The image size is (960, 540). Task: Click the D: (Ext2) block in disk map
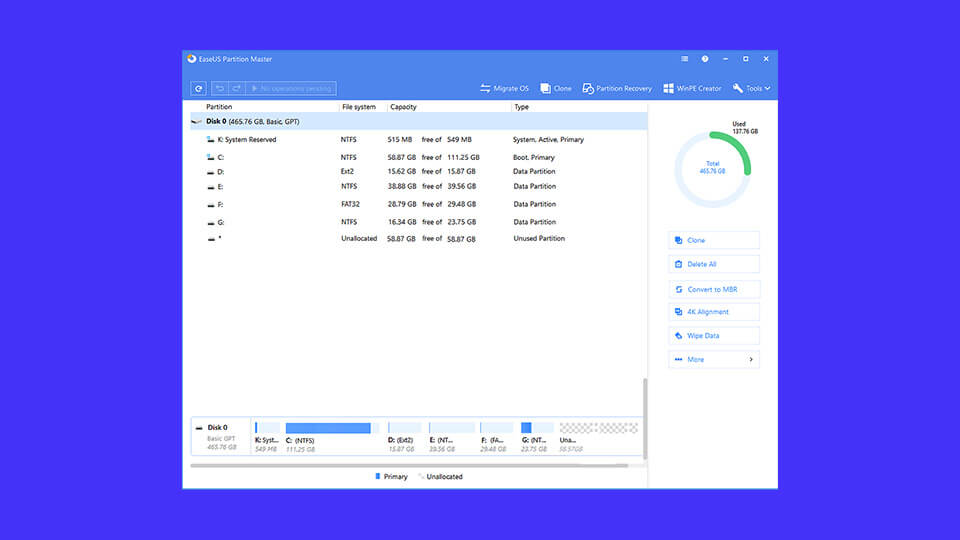click(x=404, y=437)
